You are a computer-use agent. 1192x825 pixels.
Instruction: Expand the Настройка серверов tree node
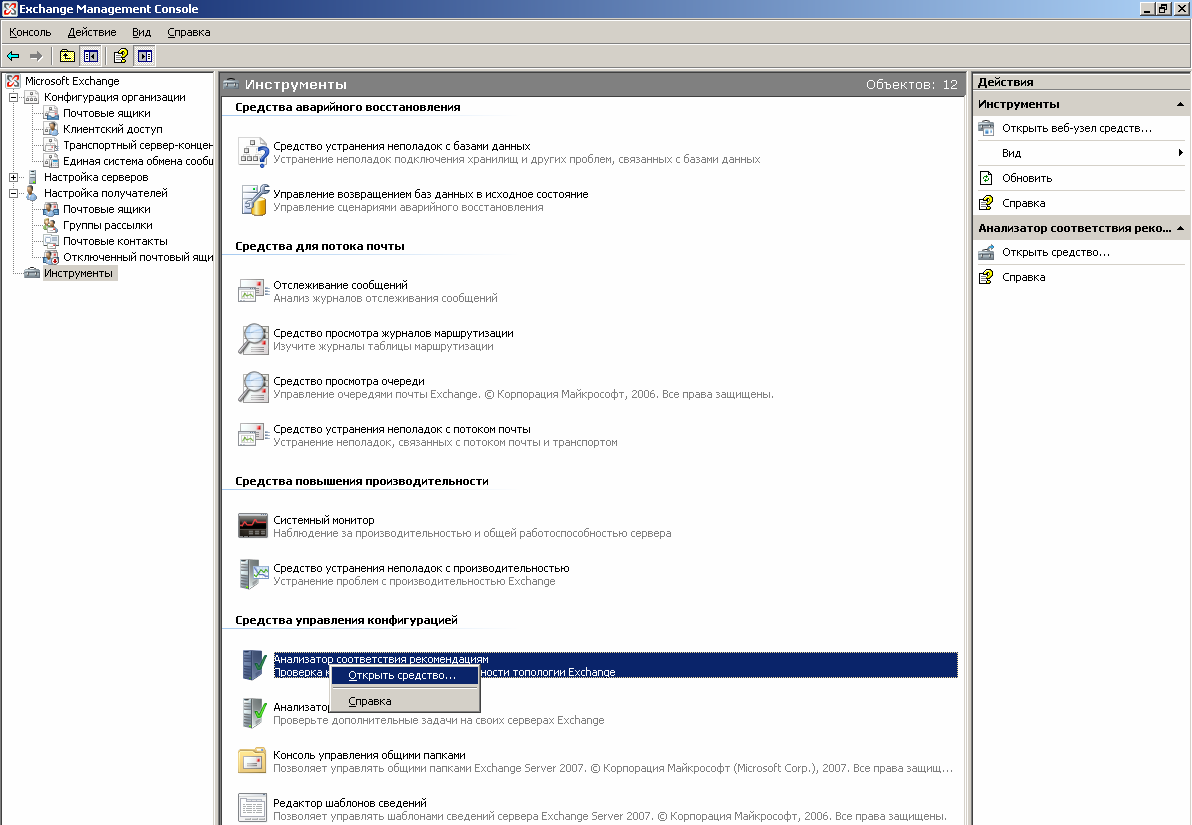(x=13, y=177)
